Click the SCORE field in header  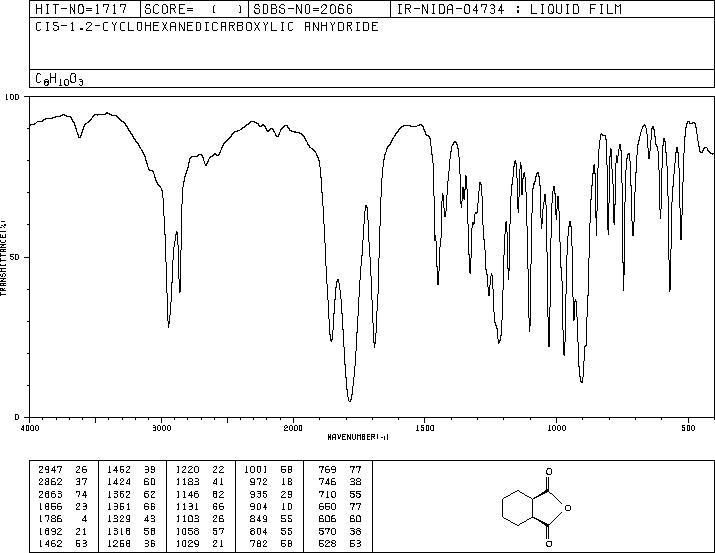(x=194, y=9)
